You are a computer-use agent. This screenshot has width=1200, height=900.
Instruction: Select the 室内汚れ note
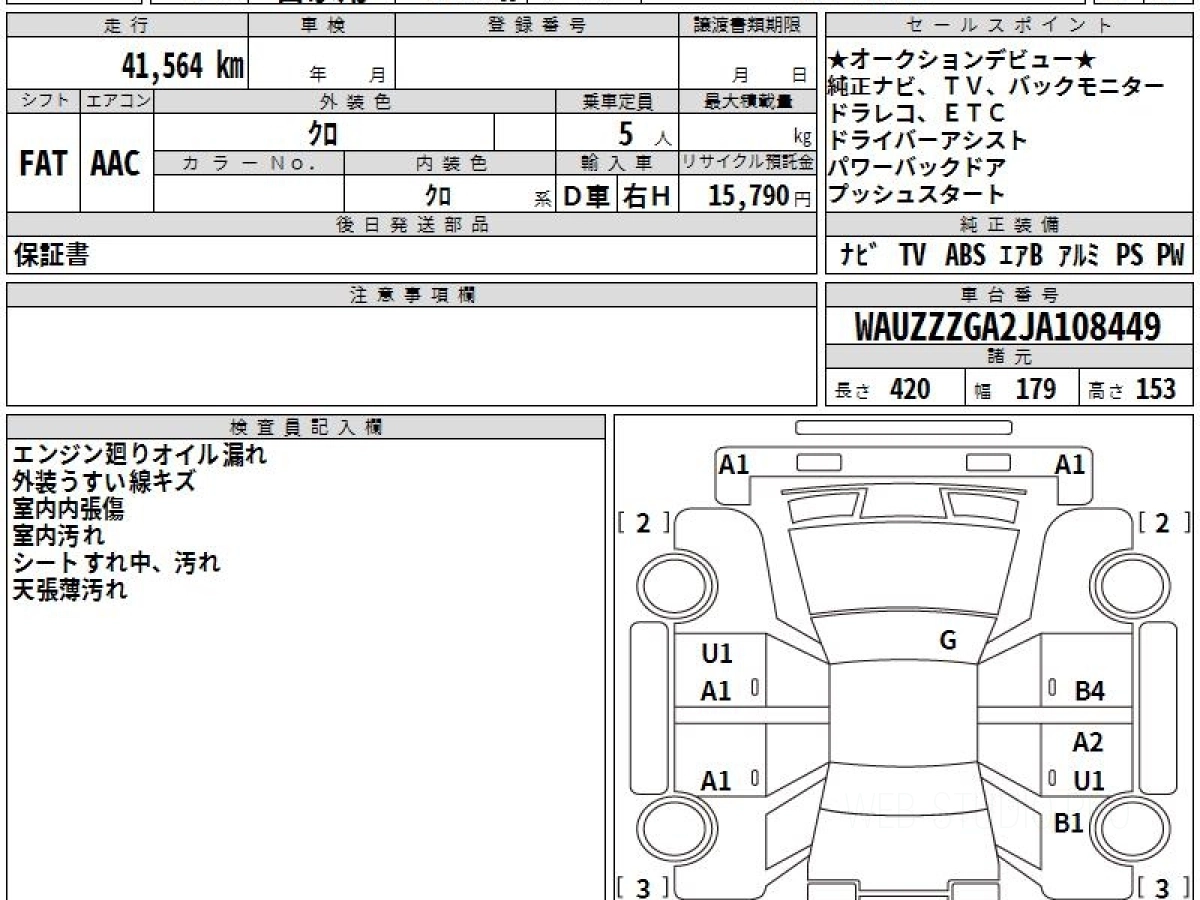(x=58, y=536)
